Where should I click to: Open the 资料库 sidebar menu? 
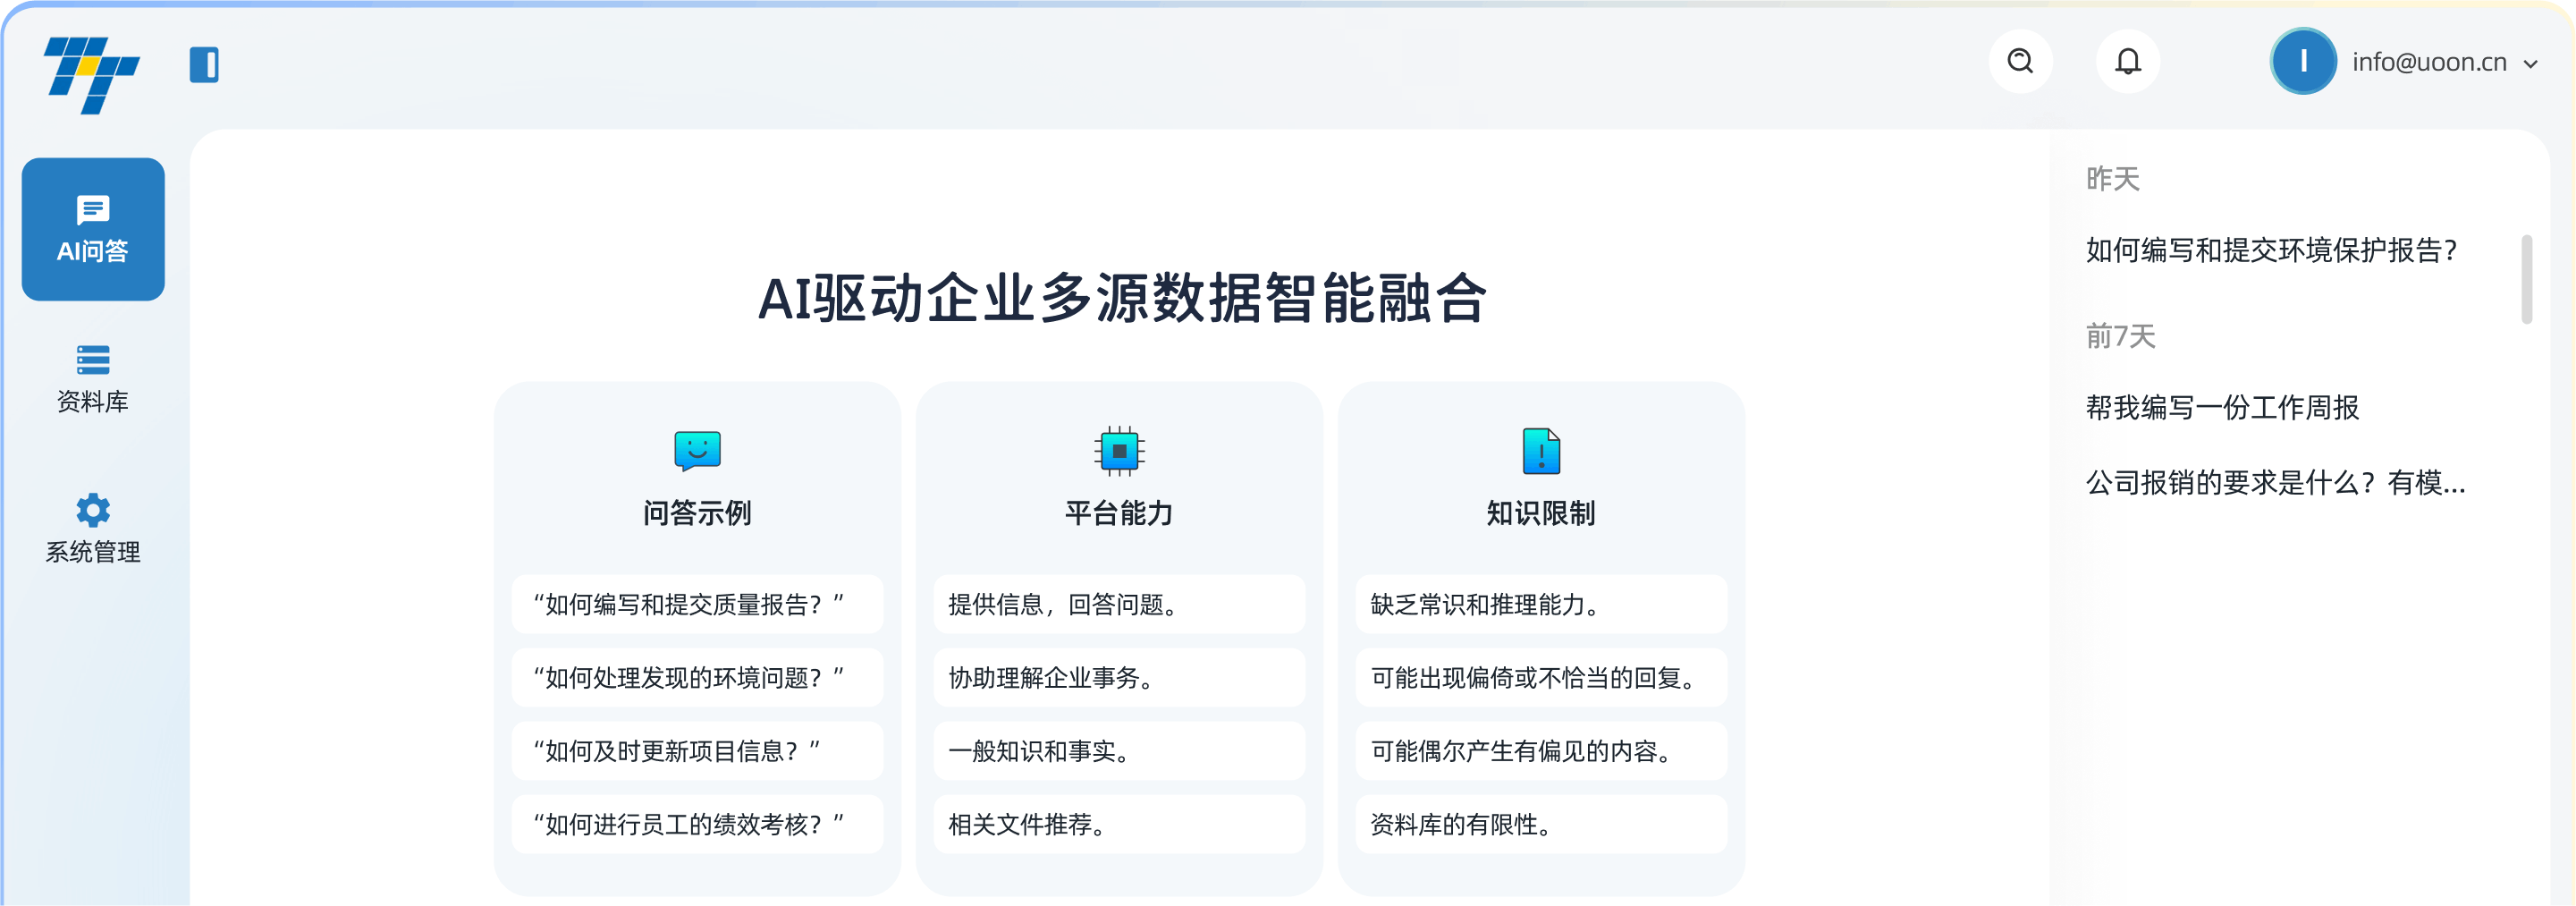(x=93, y=379)
